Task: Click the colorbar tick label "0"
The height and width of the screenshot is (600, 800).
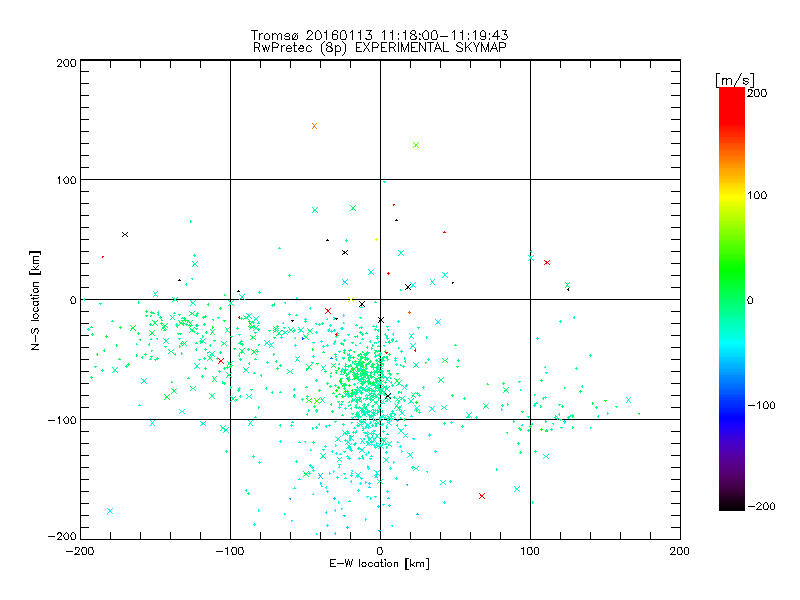Action: [750, 301]
